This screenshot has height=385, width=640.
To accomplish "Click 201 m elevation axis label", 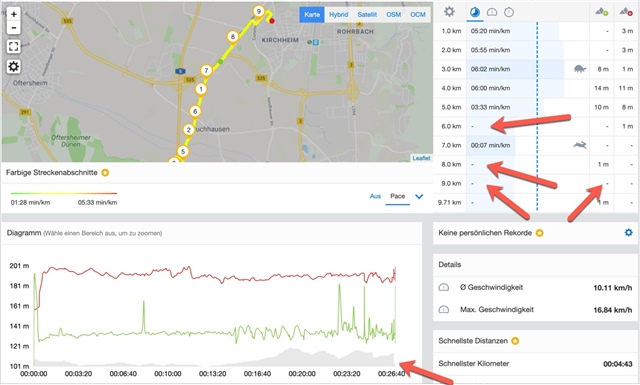I will tap(19, 266).
